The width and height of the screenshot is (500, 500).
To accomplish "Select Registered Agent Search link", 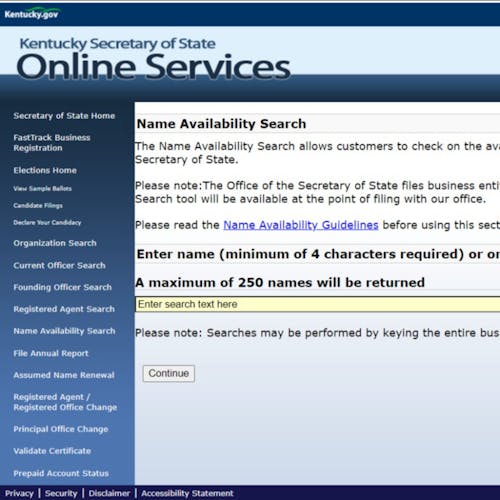I will coord(64,309).
